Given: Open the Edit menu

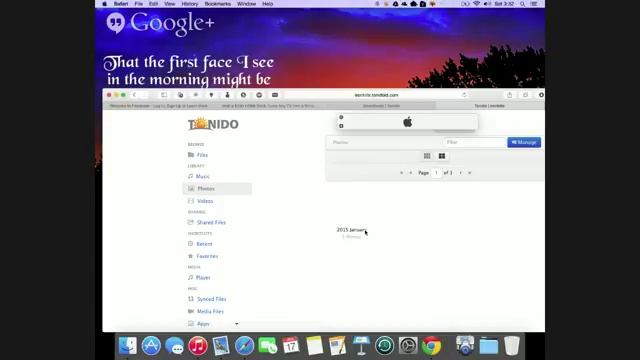Looking at the screenshot, I should click(153, 4).
